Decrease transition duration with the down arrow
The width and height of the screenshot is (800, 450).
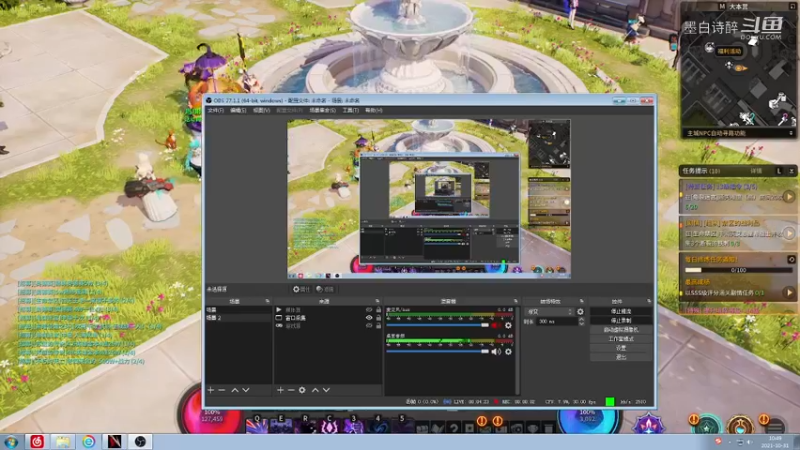pos(581,323)
